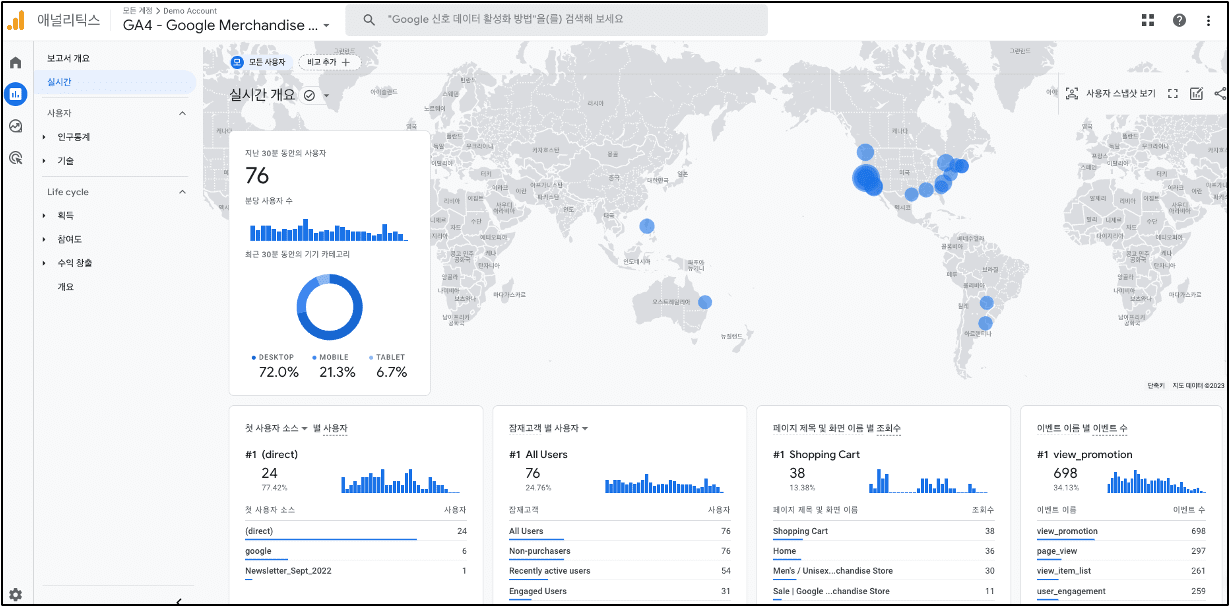Open Admin settings gear icon
The height and width of the screenshot is (606, 1230).
tap(15, 594)
